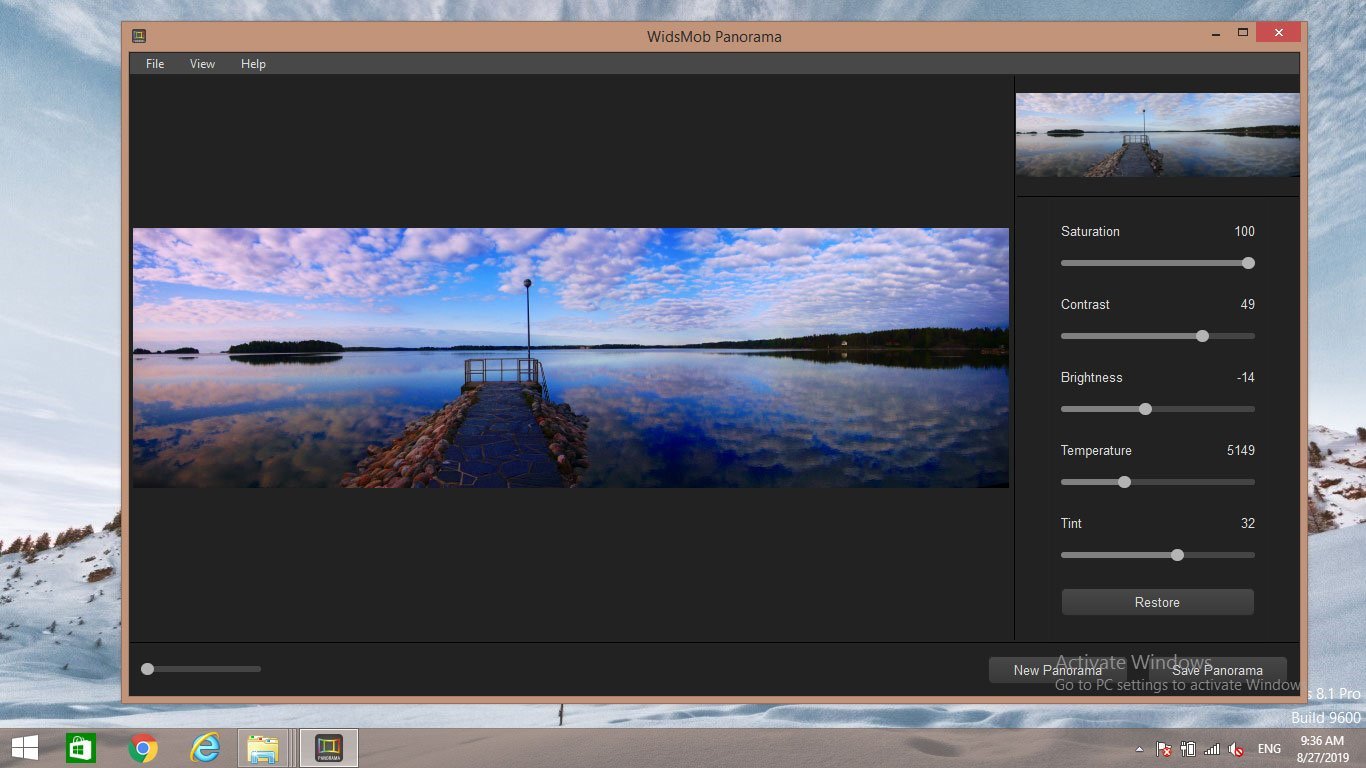Click the Tint label
This screenshot has width=1366, height=768.
coord(1071,523)
